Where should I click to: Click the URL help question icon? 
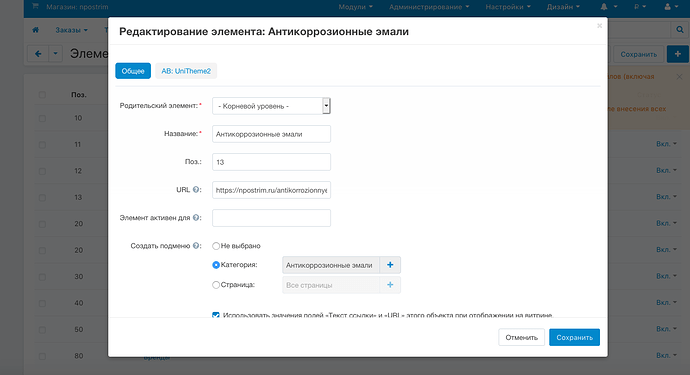pos(196,190)
